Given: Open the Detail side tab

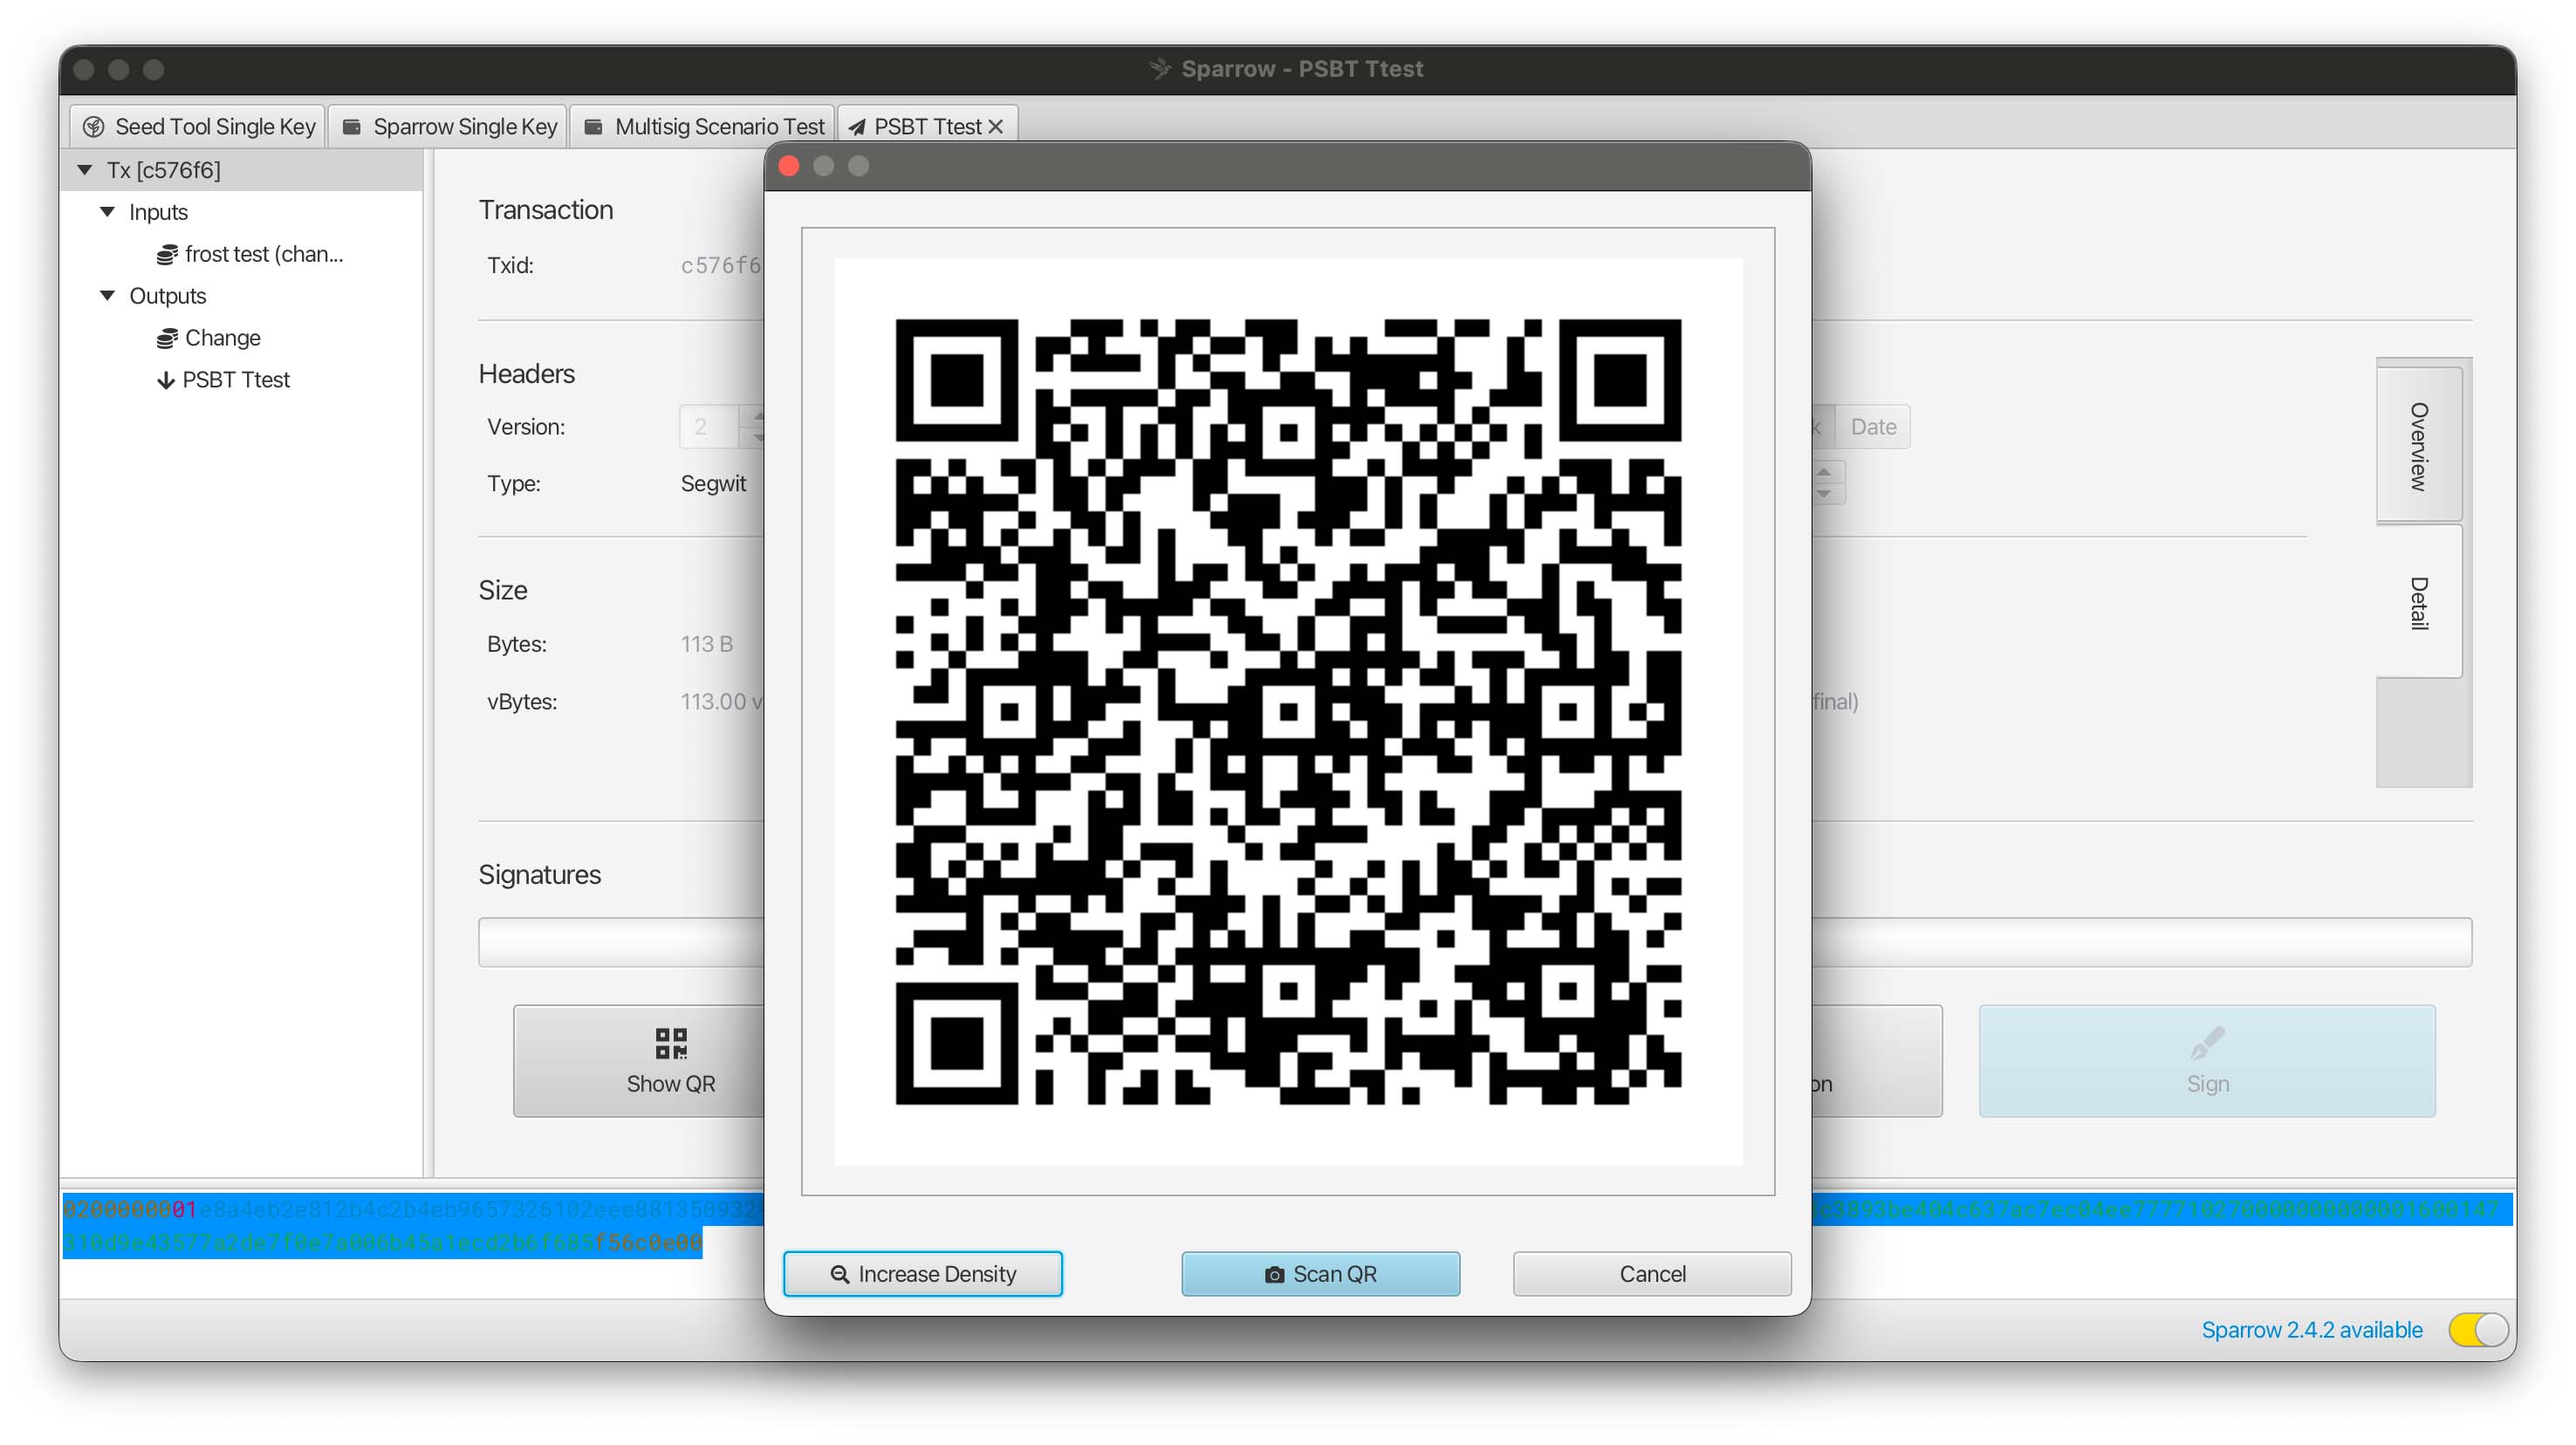Looking at the screenshot, I should 2419,603.
